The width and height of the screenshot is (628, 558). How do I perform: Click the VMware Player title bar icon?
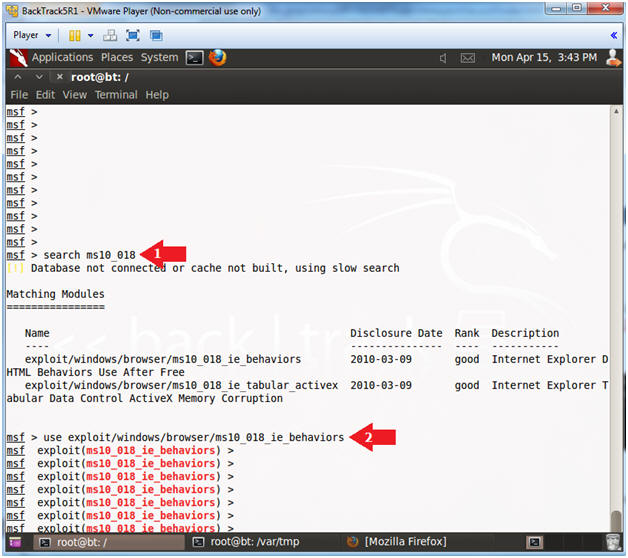pos(12,11)
